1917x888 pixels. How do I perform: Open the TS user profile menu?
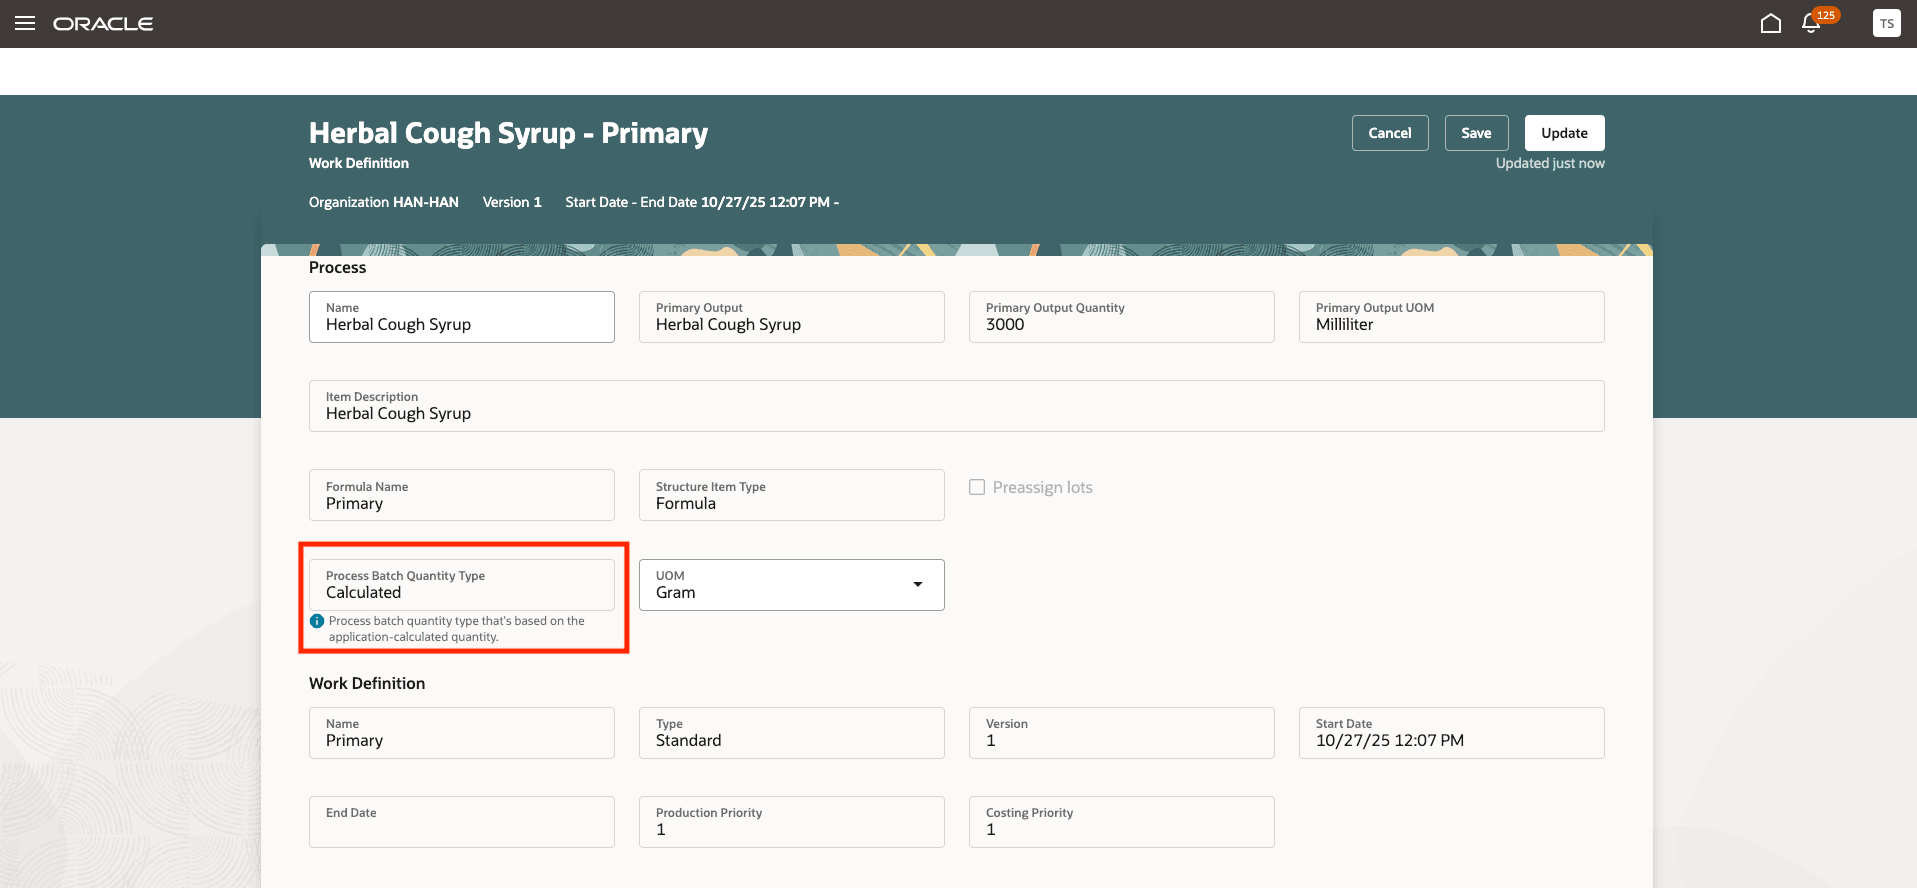coord(1886,23)
